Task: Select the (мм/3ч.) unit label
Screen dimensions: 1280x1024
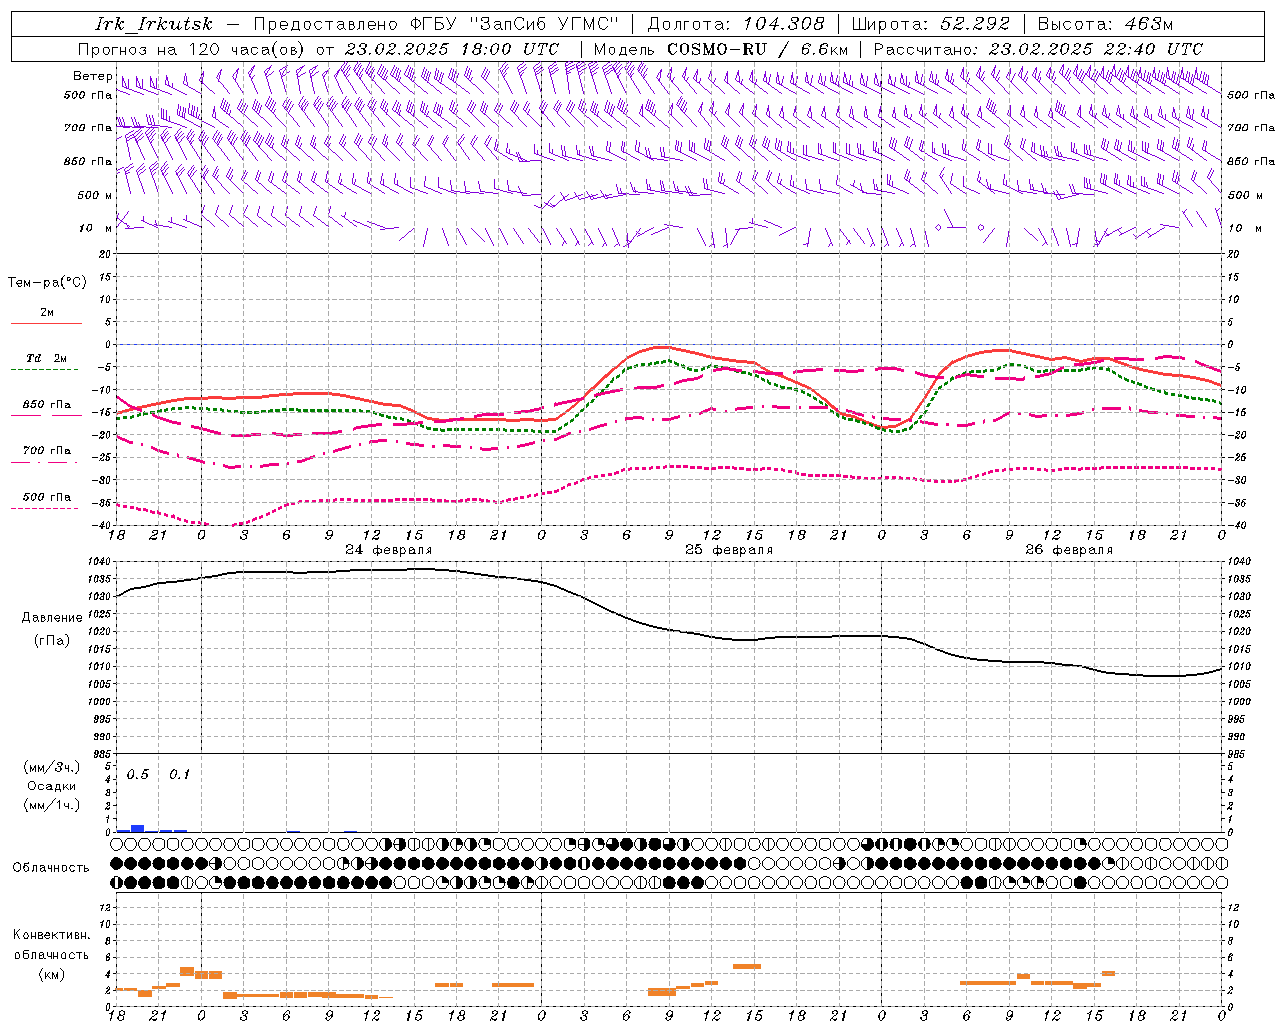Action: tap(51, 767)
